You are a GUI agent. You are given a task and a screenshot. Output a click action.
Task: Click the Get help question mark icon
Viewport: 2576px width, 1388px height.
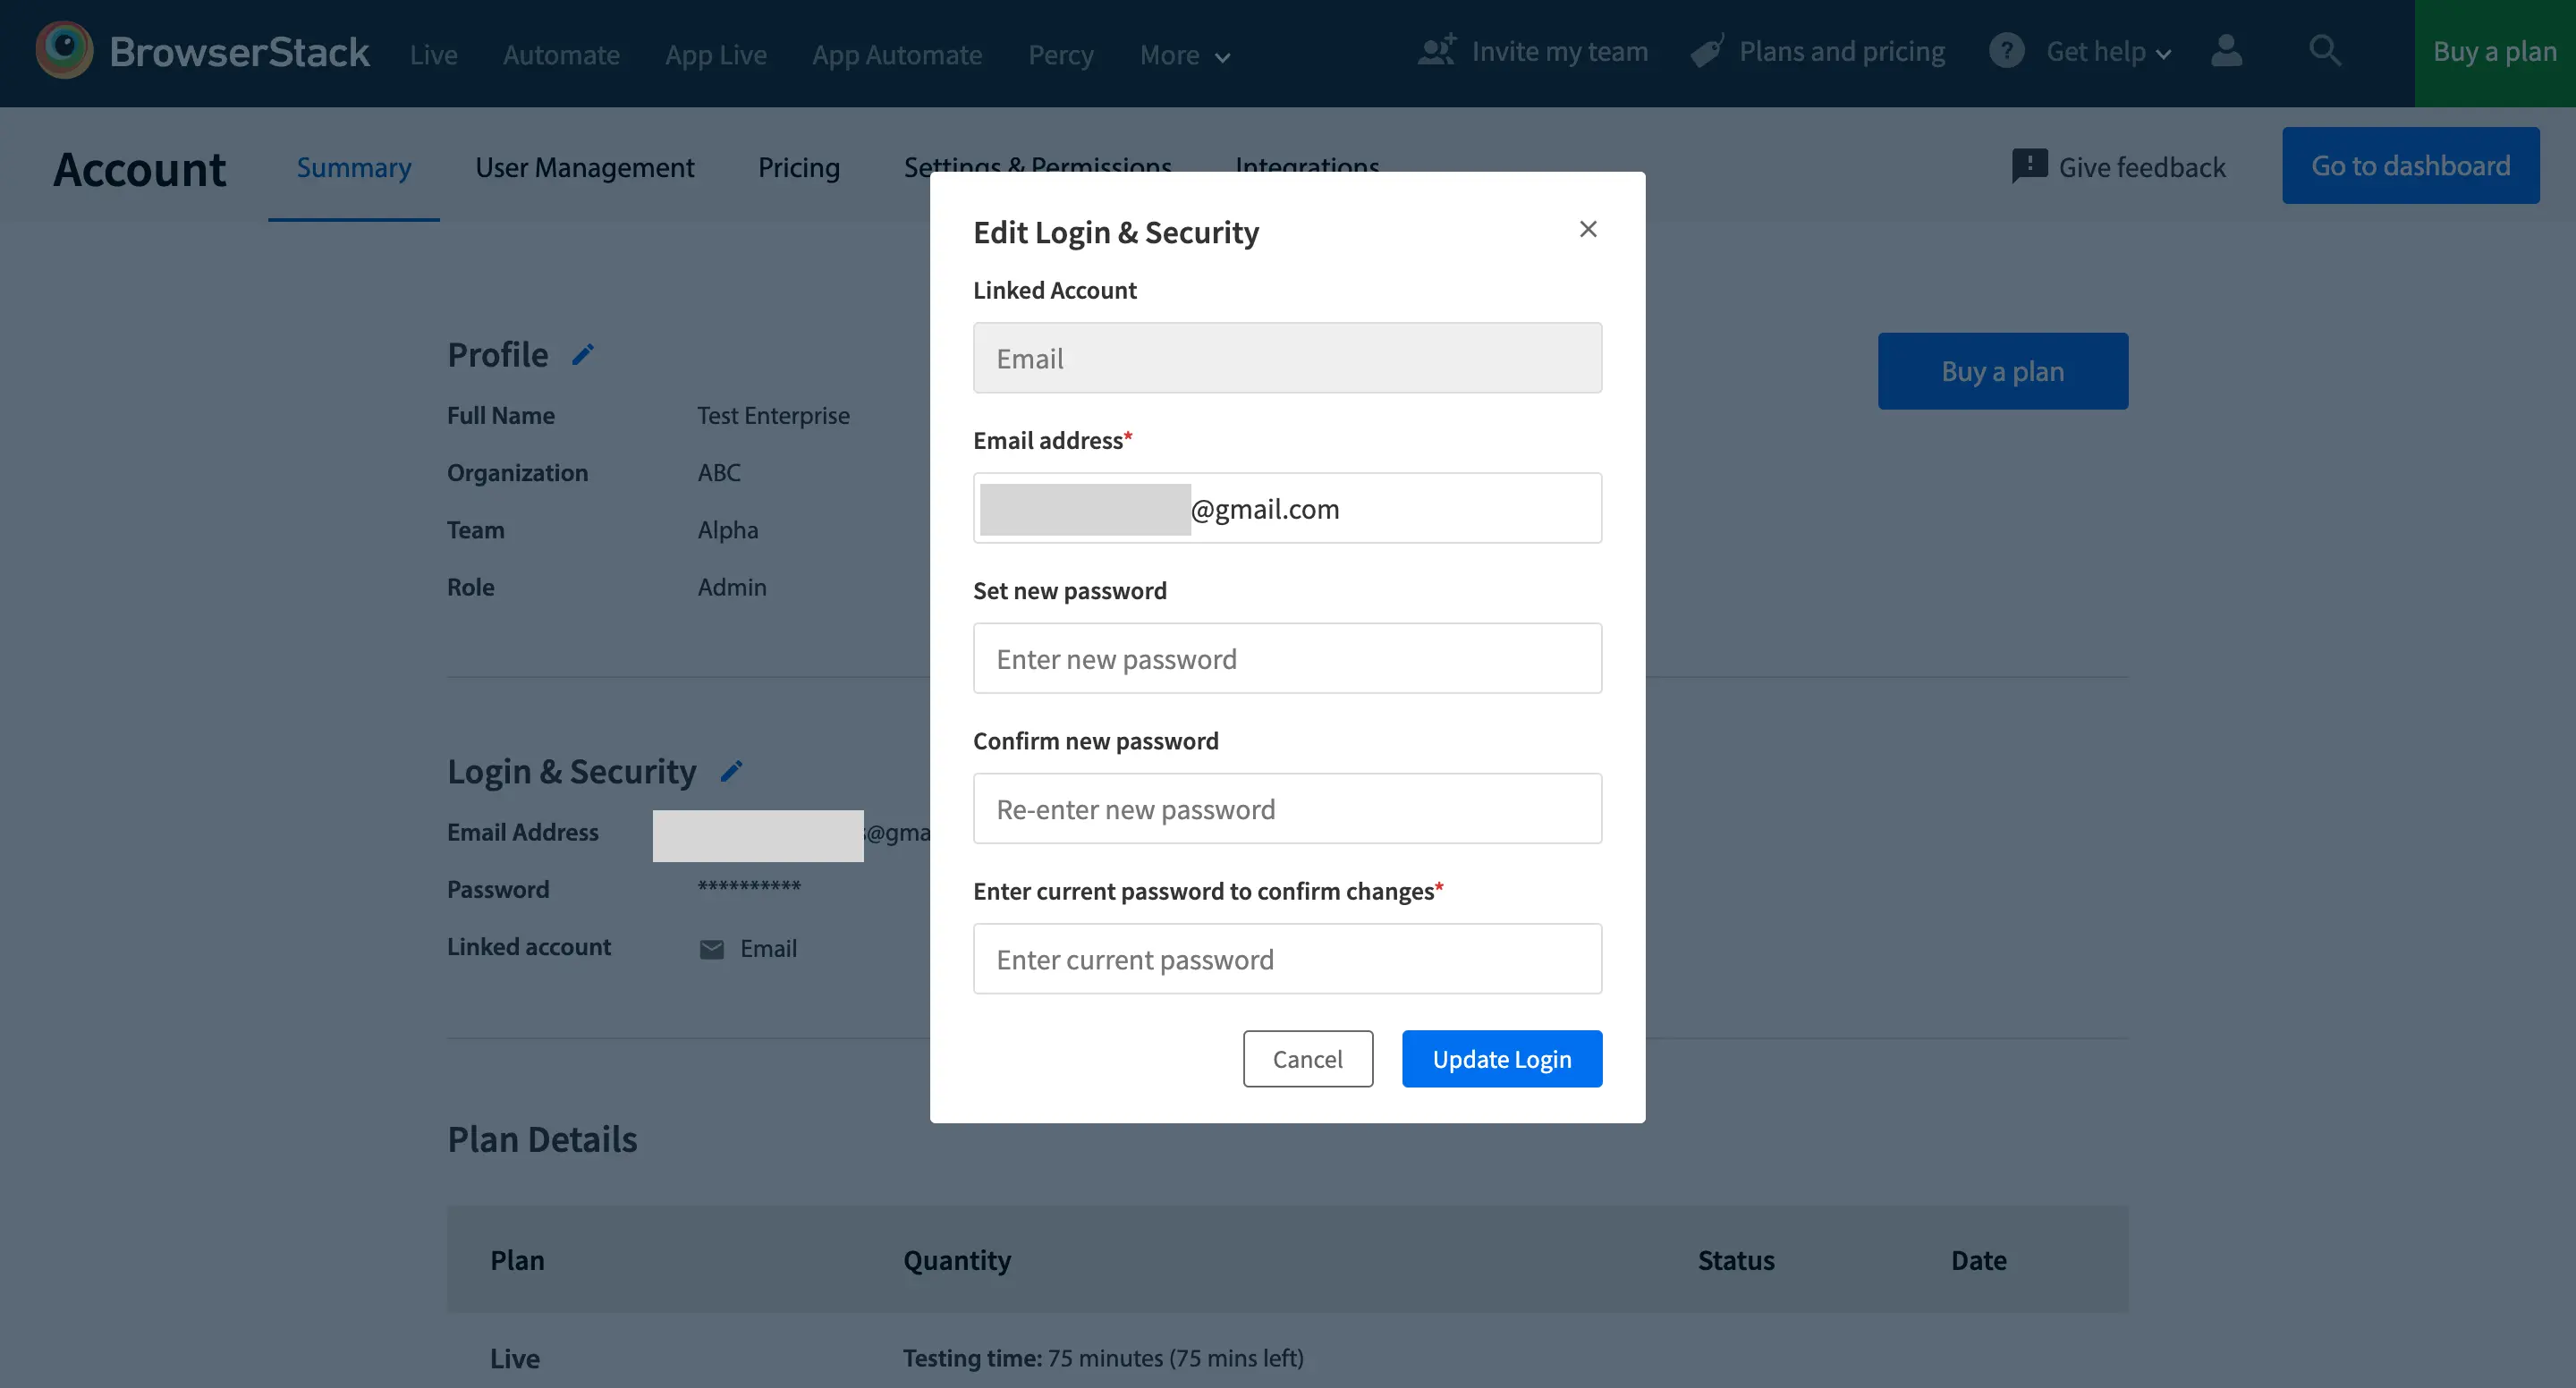coord(2006,50)
